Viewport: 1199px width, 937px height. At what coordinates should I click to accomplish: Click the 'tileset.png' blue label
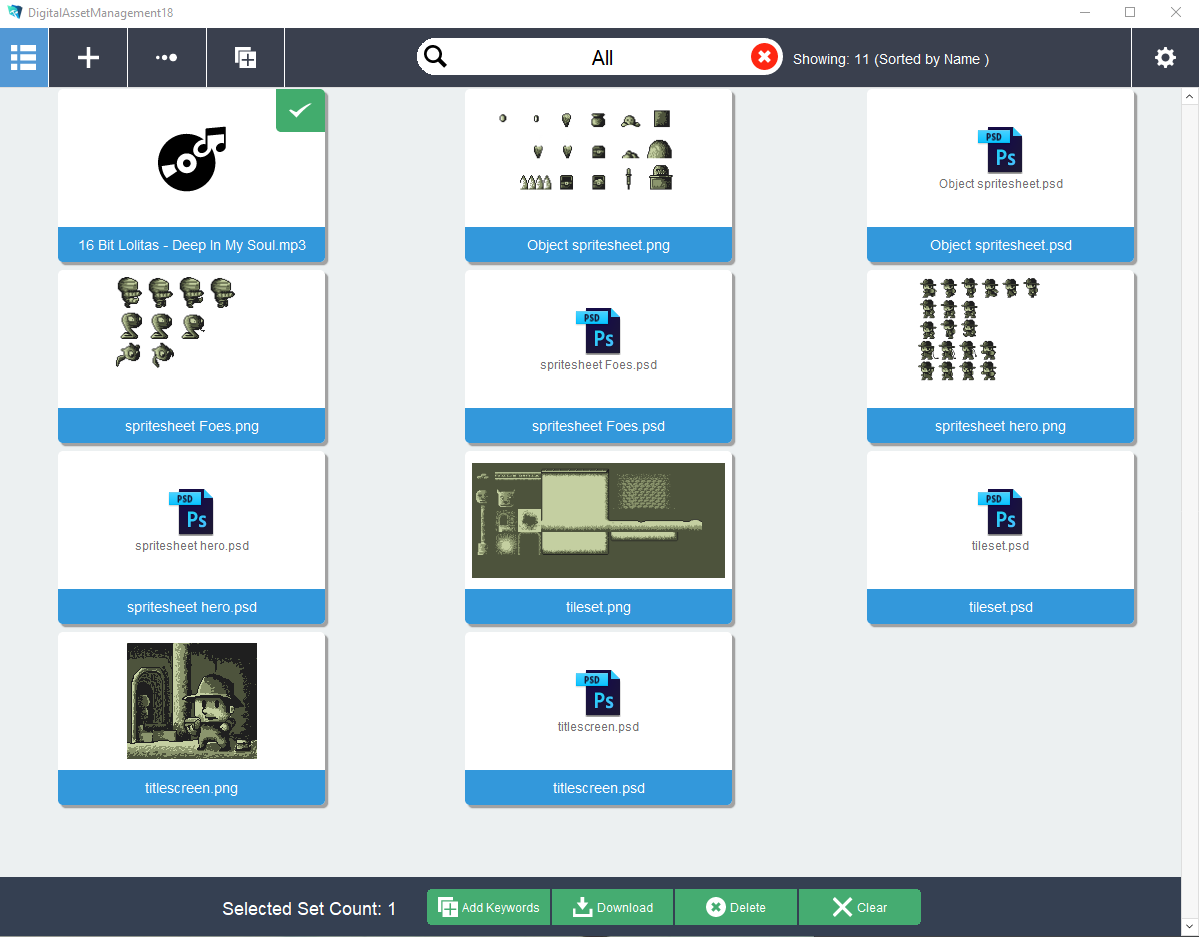(x=598, y=607)
